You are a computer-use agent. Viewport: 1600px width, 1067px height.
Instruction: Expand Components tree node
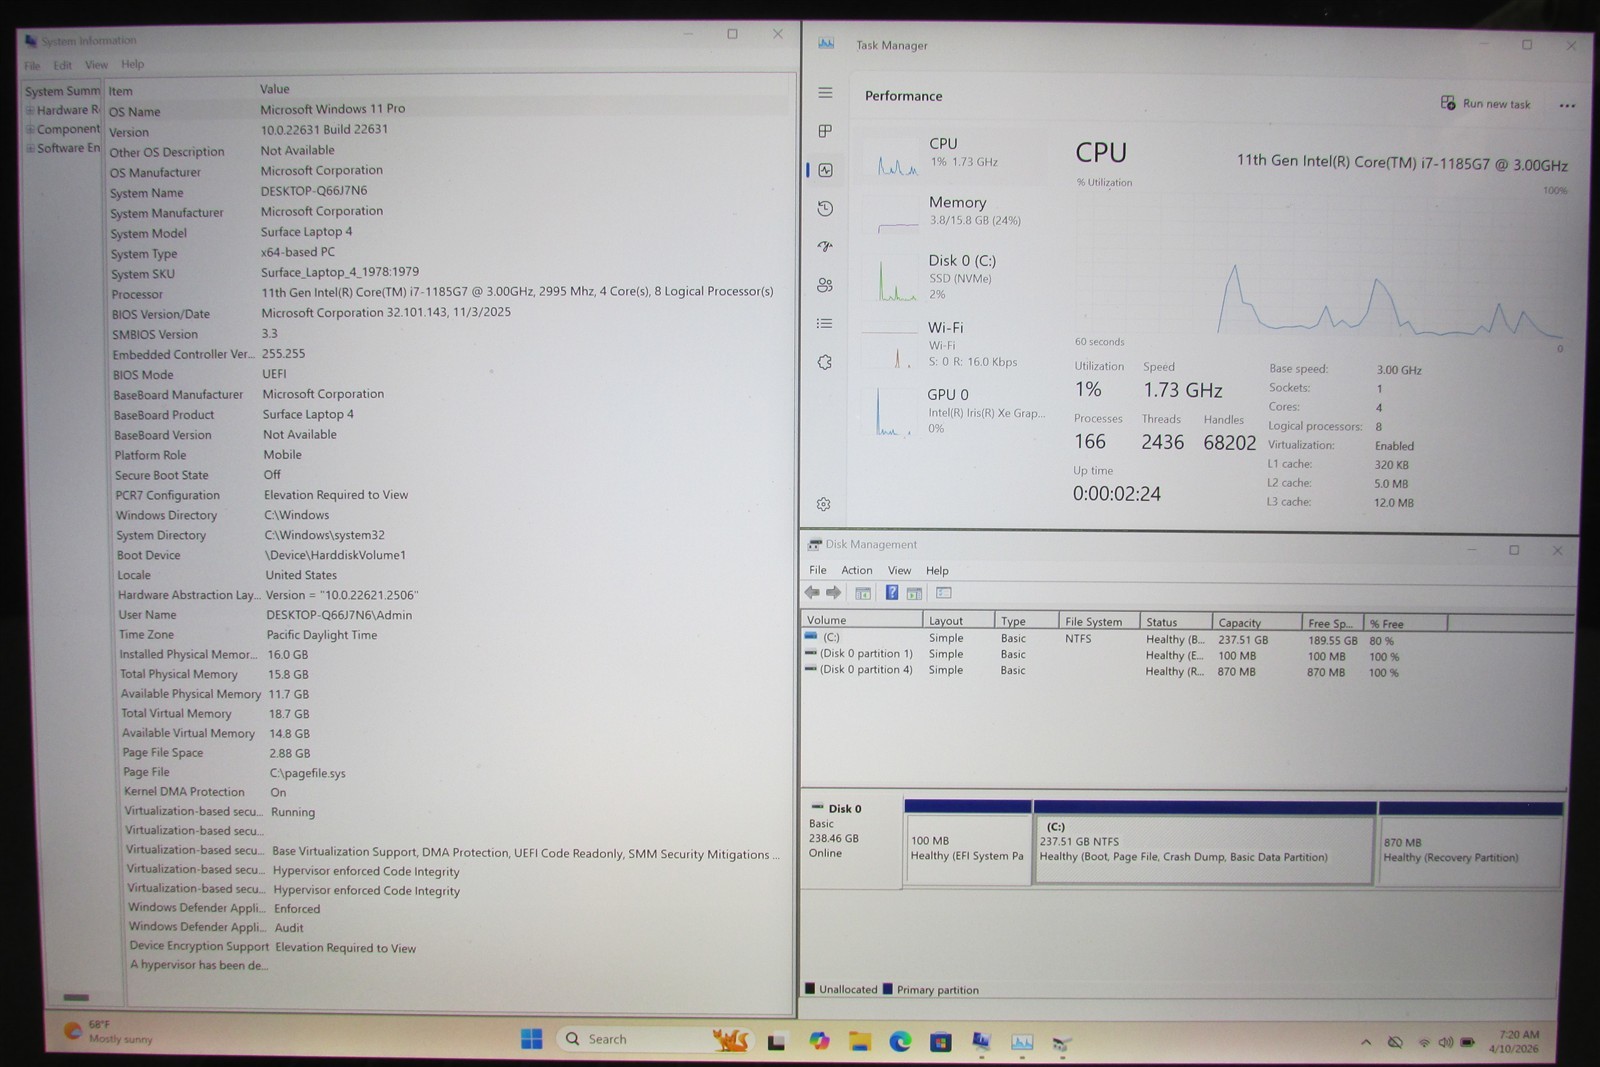(31, 129)
